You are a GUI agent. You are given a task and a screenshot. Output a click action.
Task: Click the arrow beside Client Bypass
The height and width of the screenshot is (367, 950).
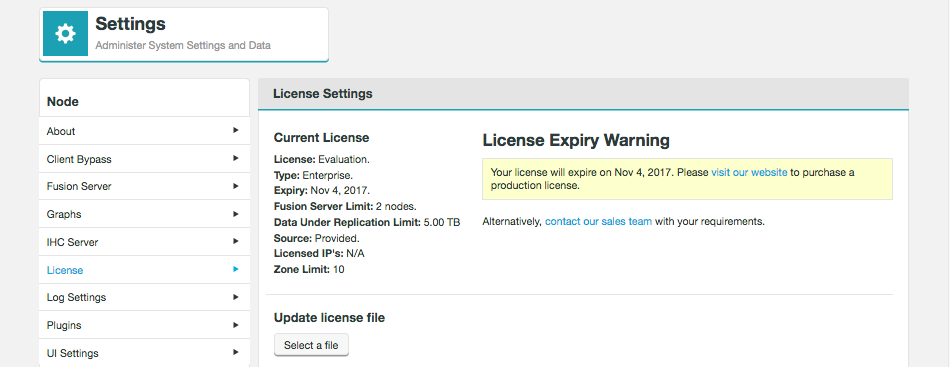[236, 158]
